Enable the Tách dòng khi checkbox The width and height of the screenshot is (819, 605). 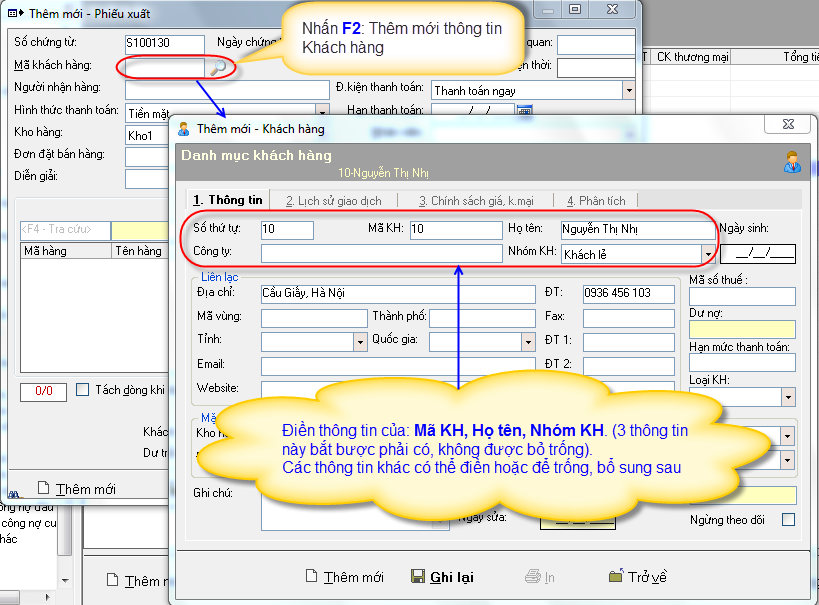83,390
